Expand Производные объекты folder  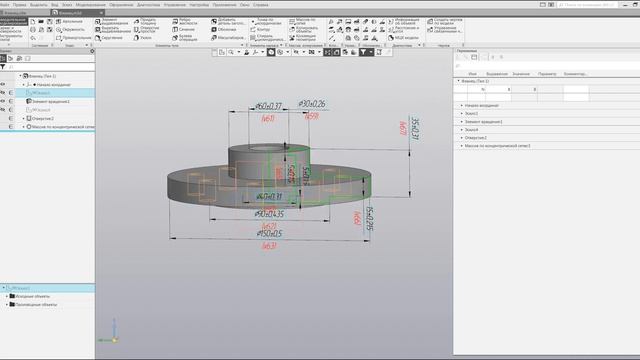click(x=7, y=304)
